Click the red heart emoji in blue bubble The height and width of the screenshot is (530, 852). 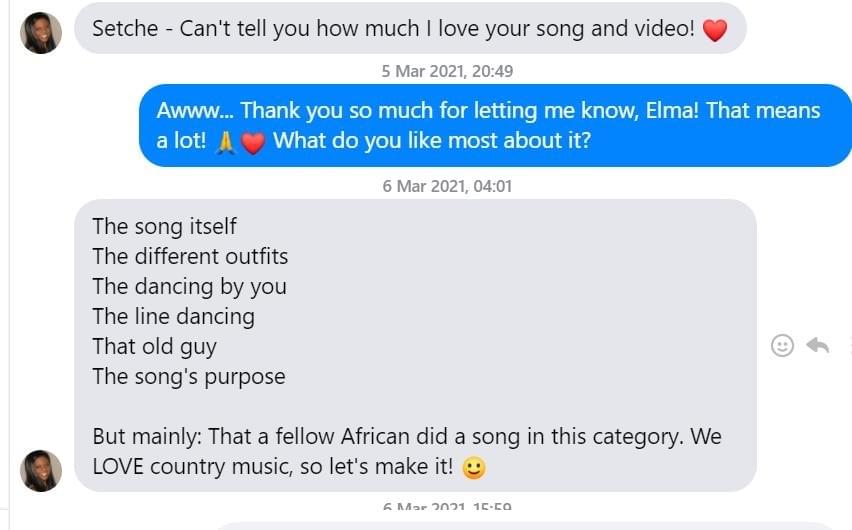point(253,143)
